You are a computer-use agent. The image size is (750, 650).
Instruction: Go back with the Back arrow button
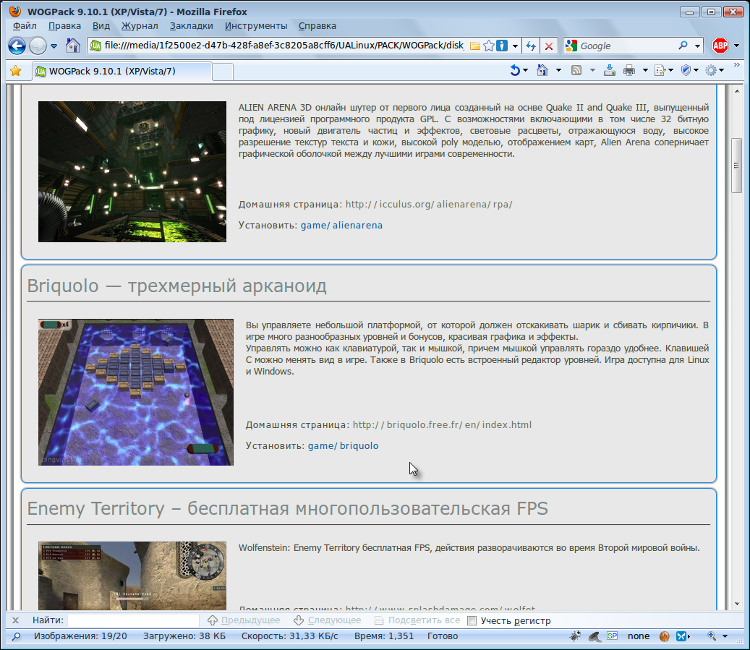coord(17,46)
